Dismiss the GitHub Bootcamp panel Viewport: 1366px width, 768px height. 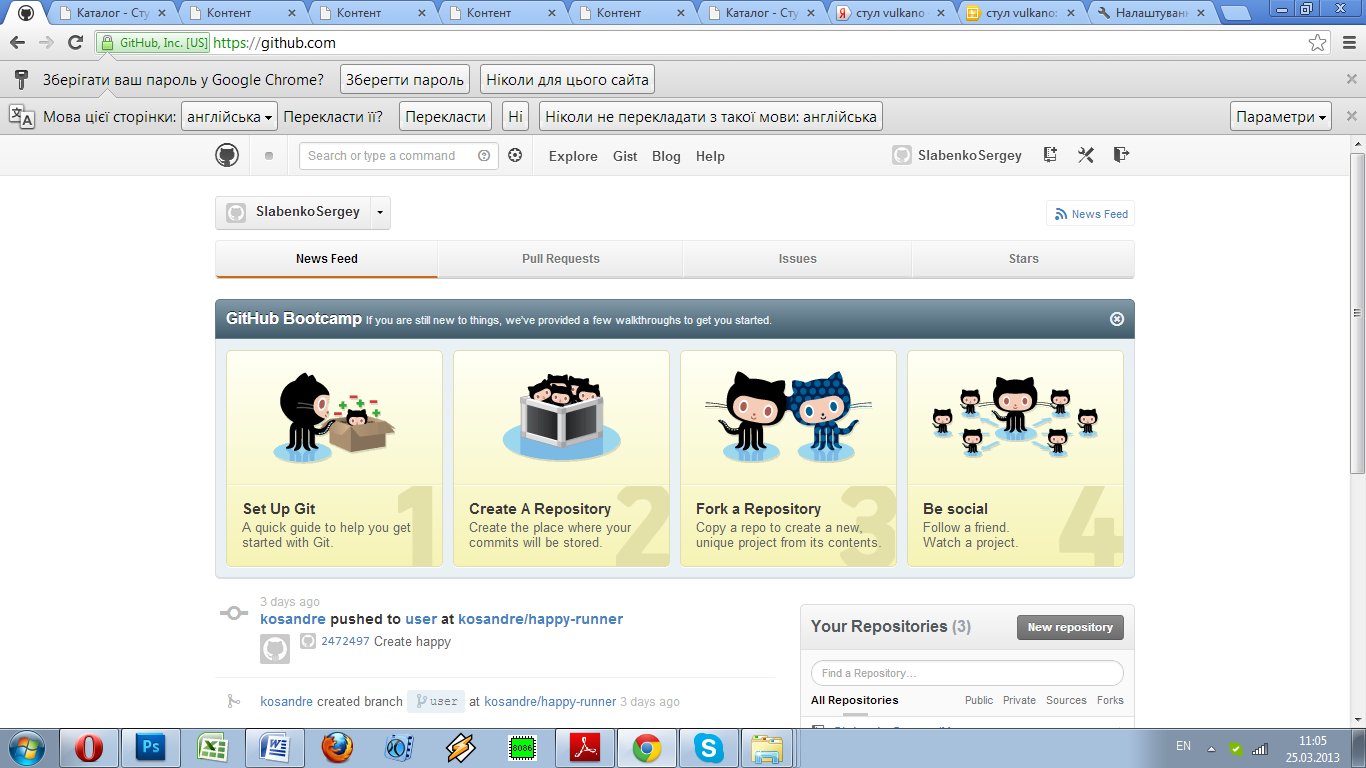[x=1117, y=319]
